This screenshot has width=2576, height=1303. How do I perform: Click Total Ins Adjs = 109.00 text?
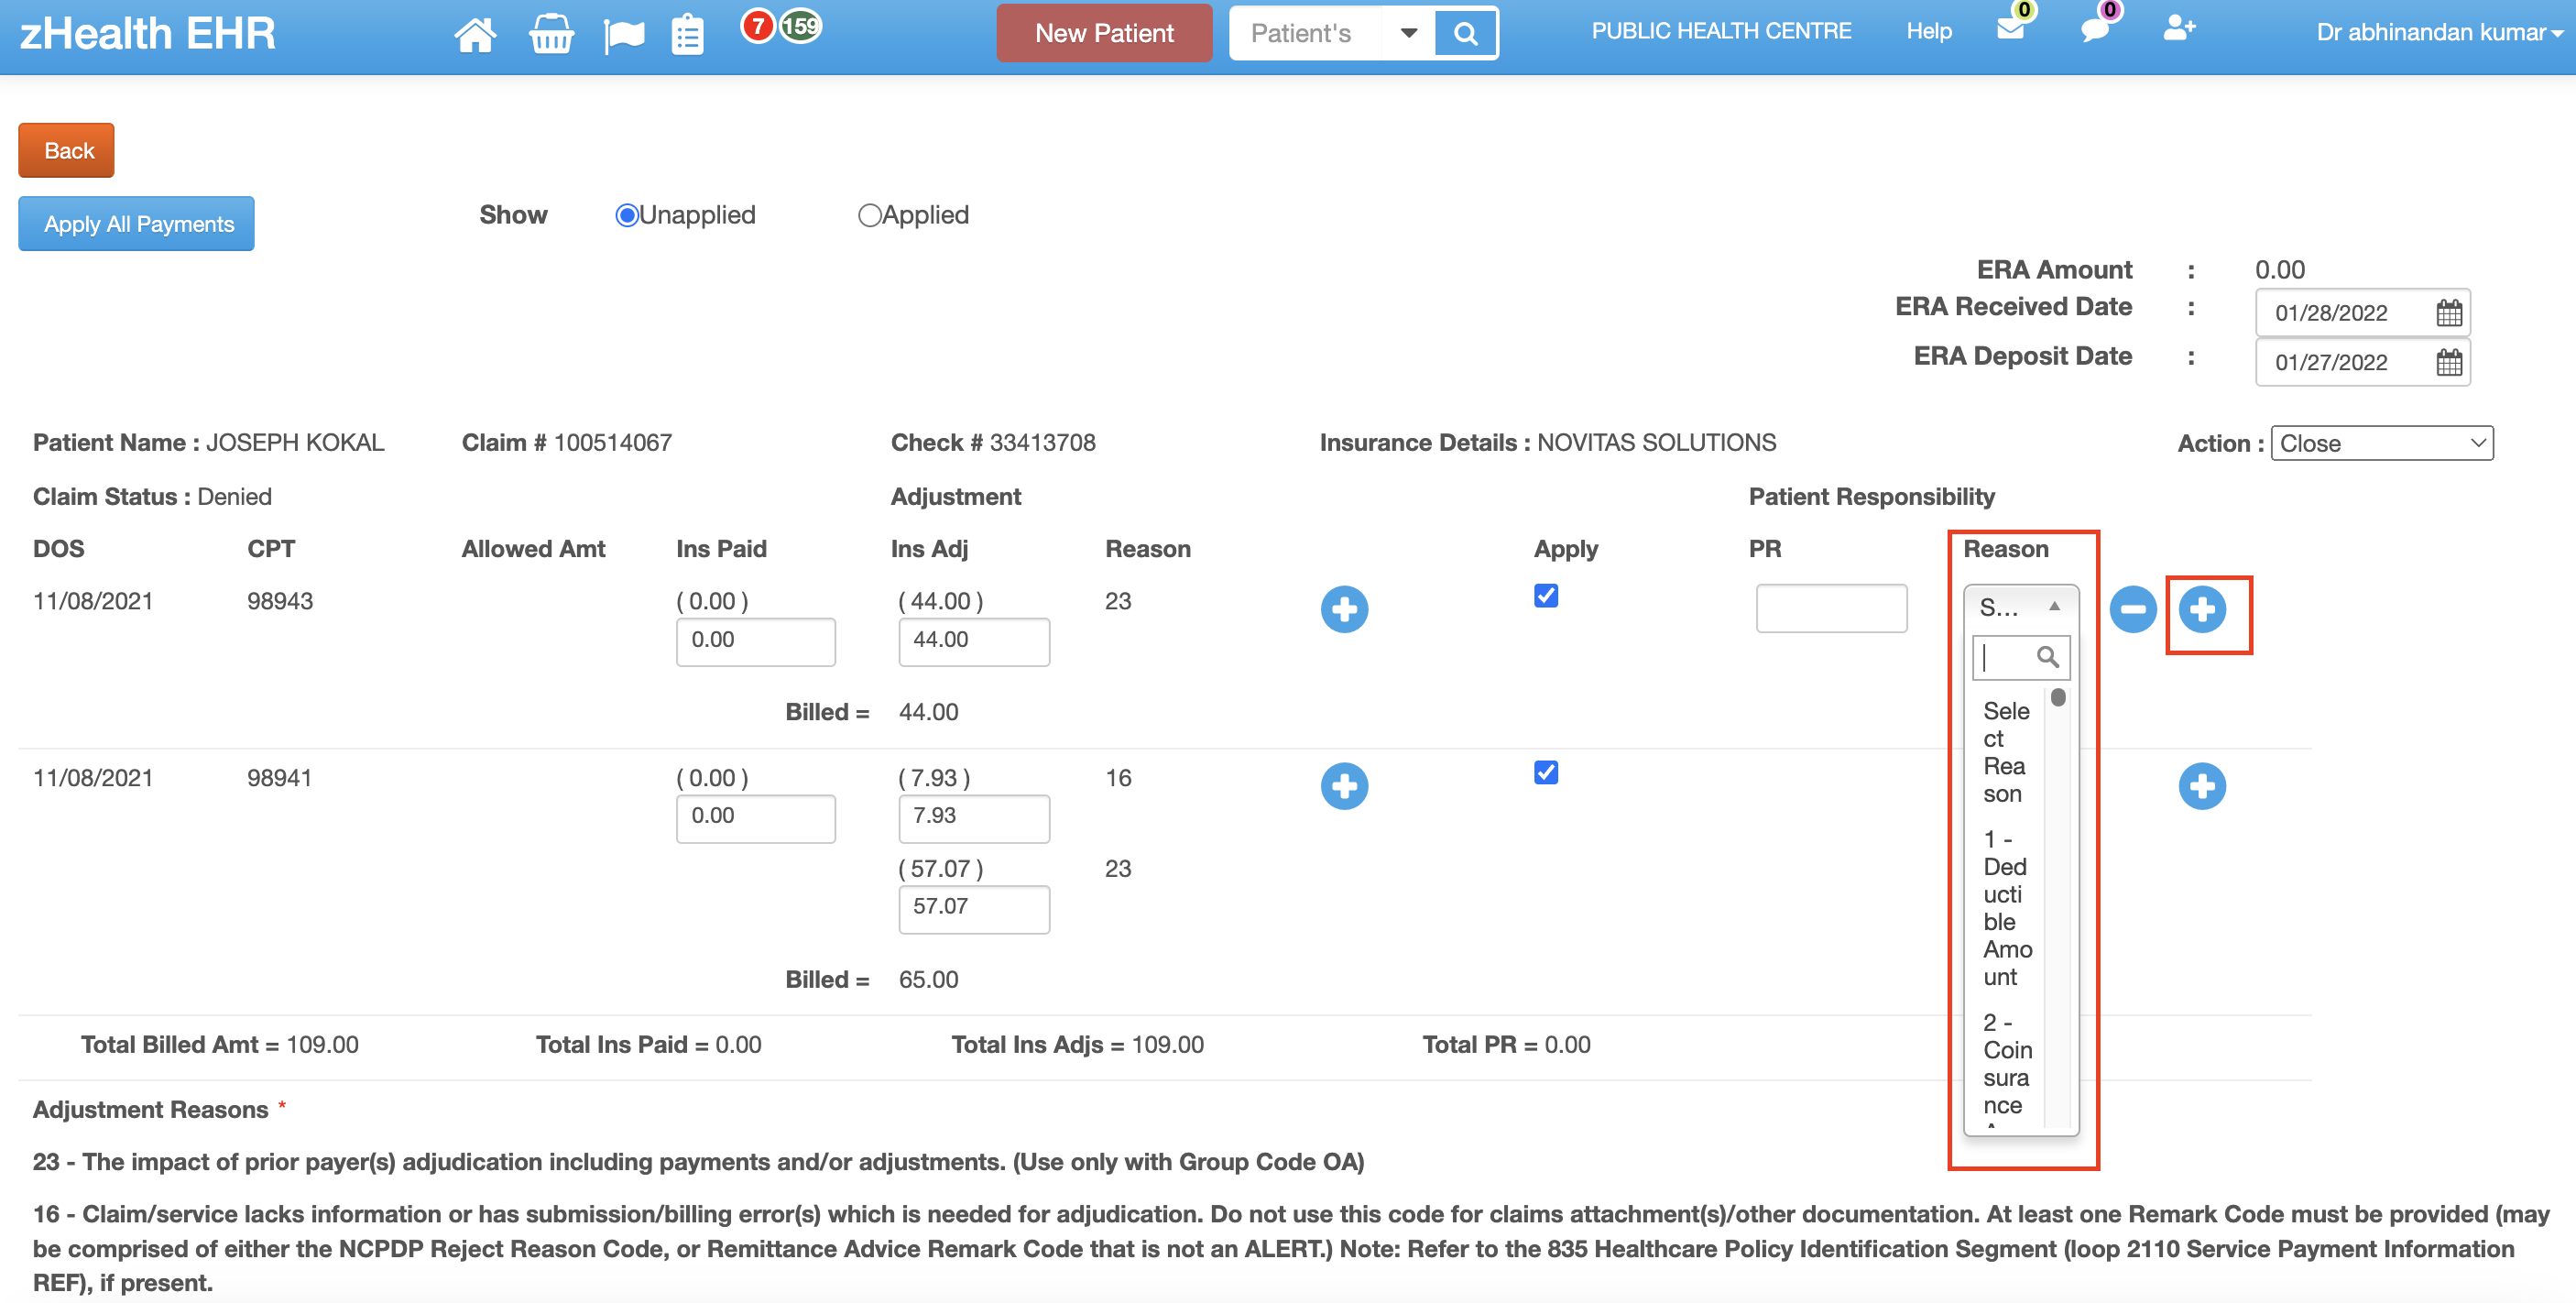pos(1077,1045)
